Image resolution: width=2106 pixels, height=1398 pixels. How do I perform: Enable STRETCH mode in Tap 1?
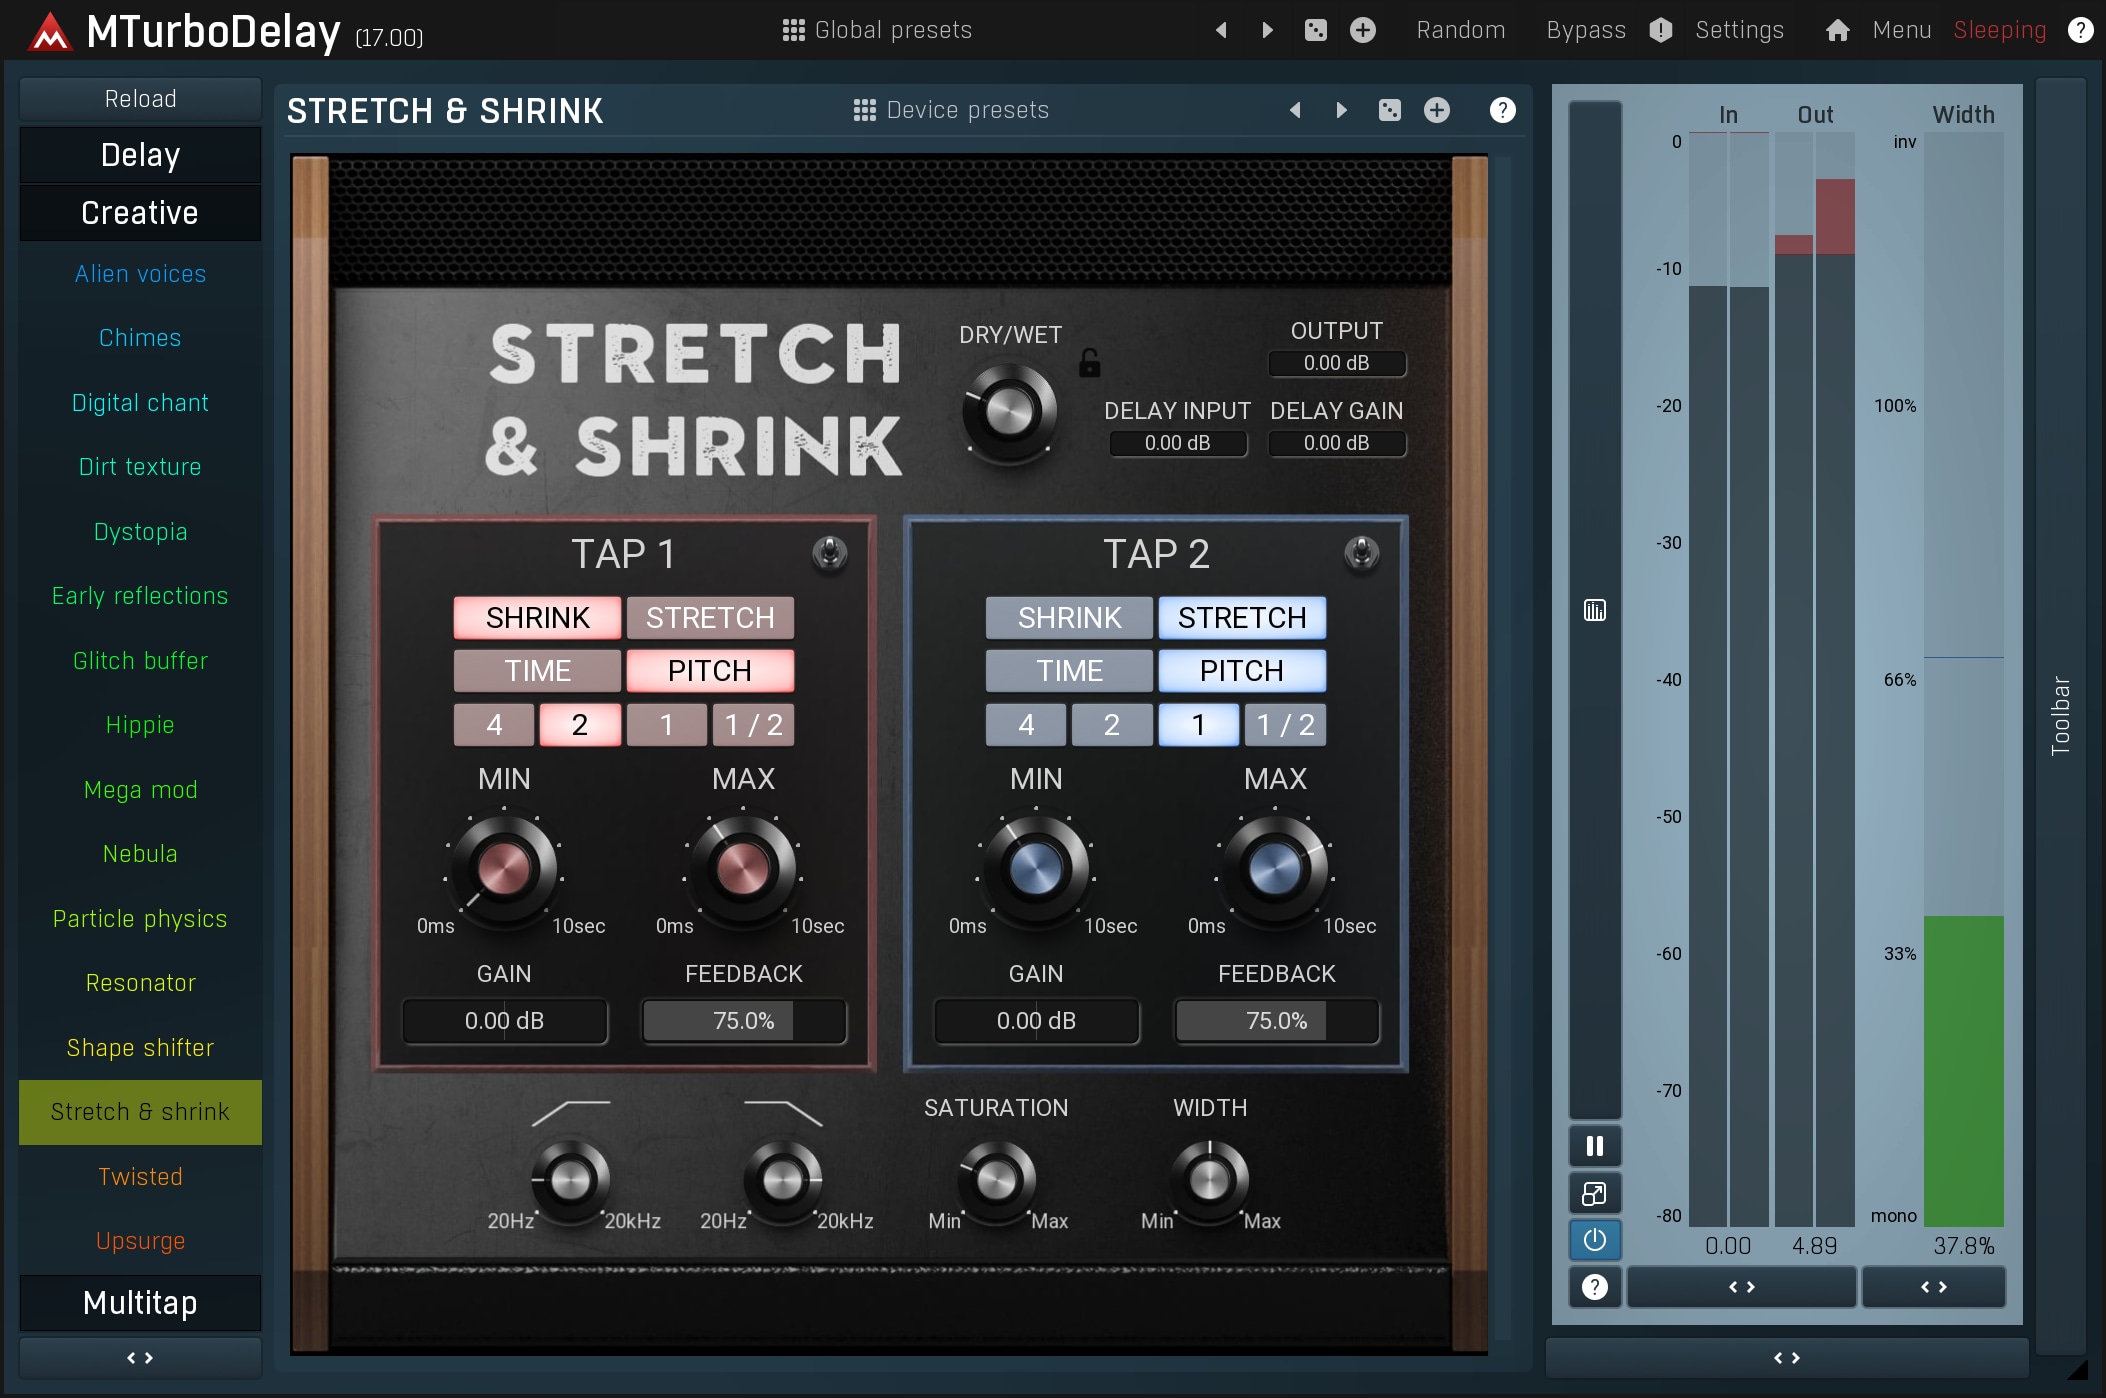[x=710, y=618]
